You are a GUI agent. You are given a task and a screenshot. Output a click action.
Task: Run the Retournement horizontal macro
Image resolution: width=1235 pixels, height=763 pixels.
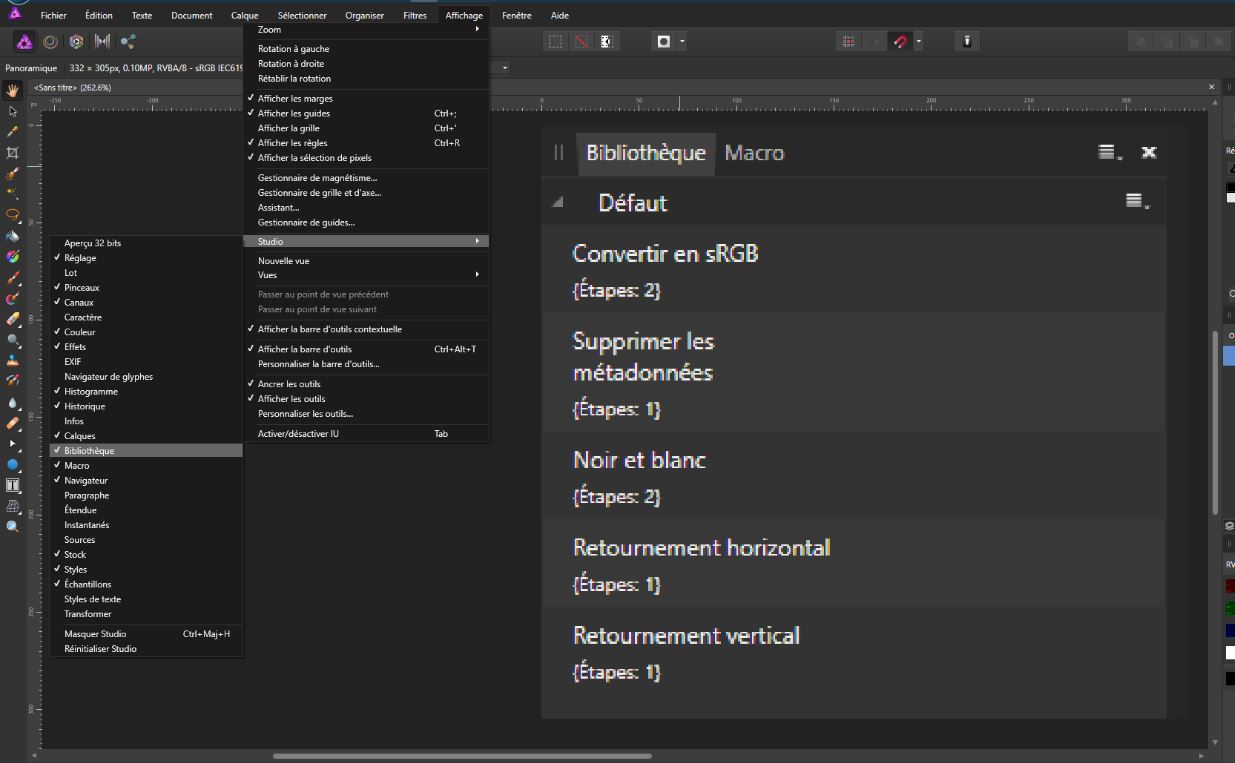(x=854, y=563)
